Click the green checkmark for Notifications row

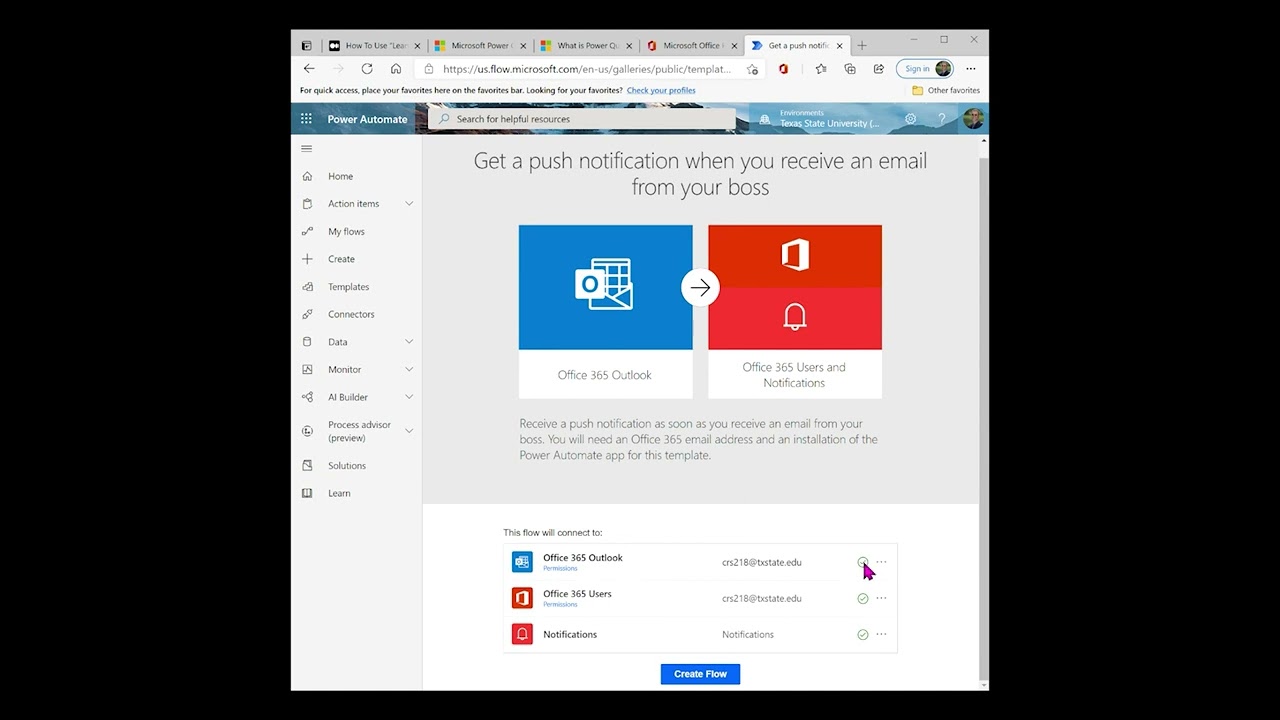pos(862,635)
